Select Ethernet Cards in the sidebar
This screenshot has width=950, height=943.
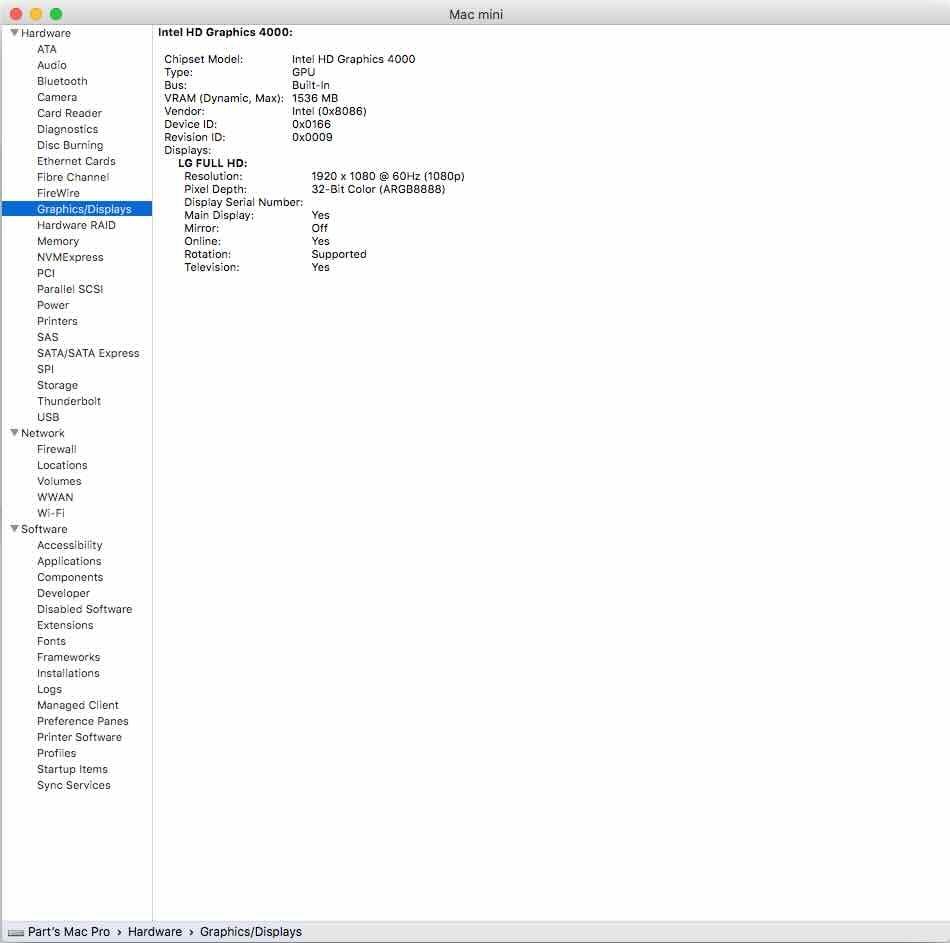[x=76, y=161]
